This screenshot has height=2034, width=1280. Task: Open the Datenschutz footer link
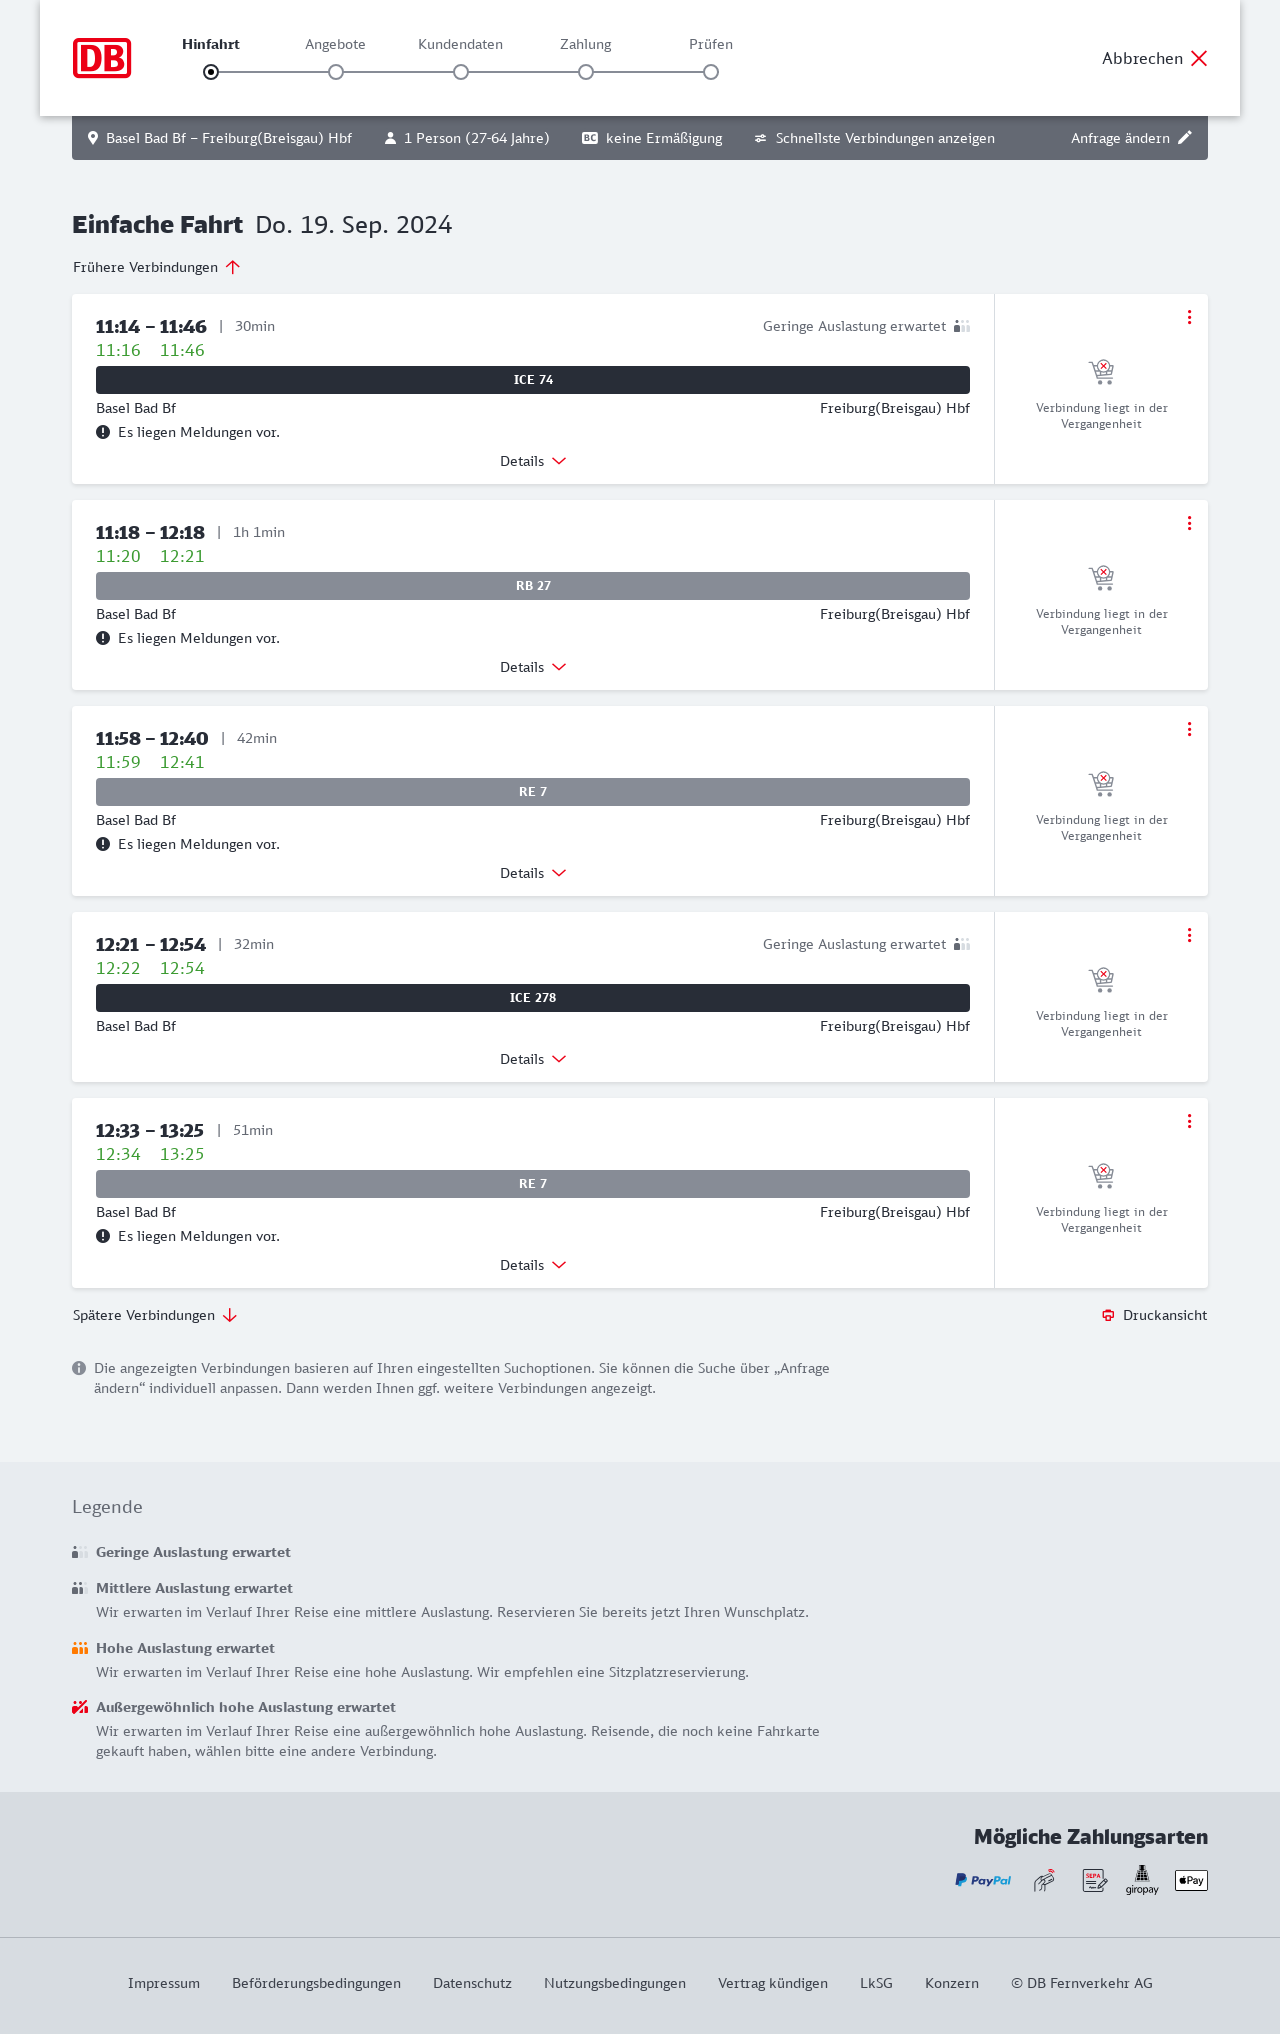(472, 1983)
